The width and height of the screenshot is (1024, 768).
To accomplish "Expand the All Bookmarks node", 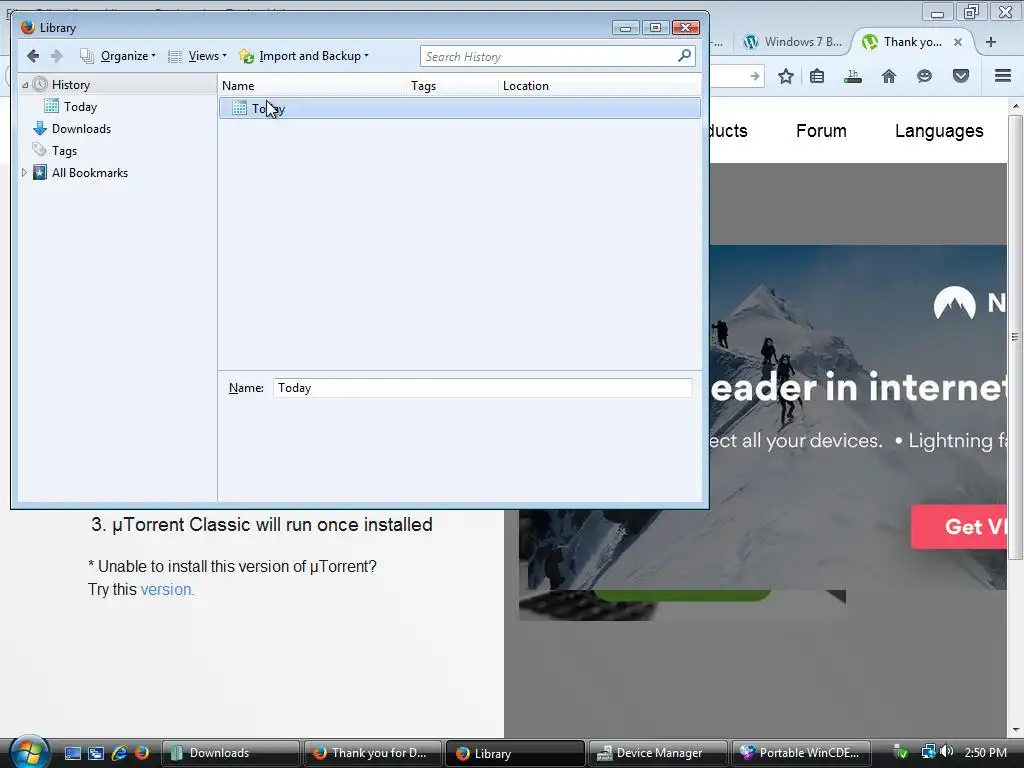I will point(25,172).
